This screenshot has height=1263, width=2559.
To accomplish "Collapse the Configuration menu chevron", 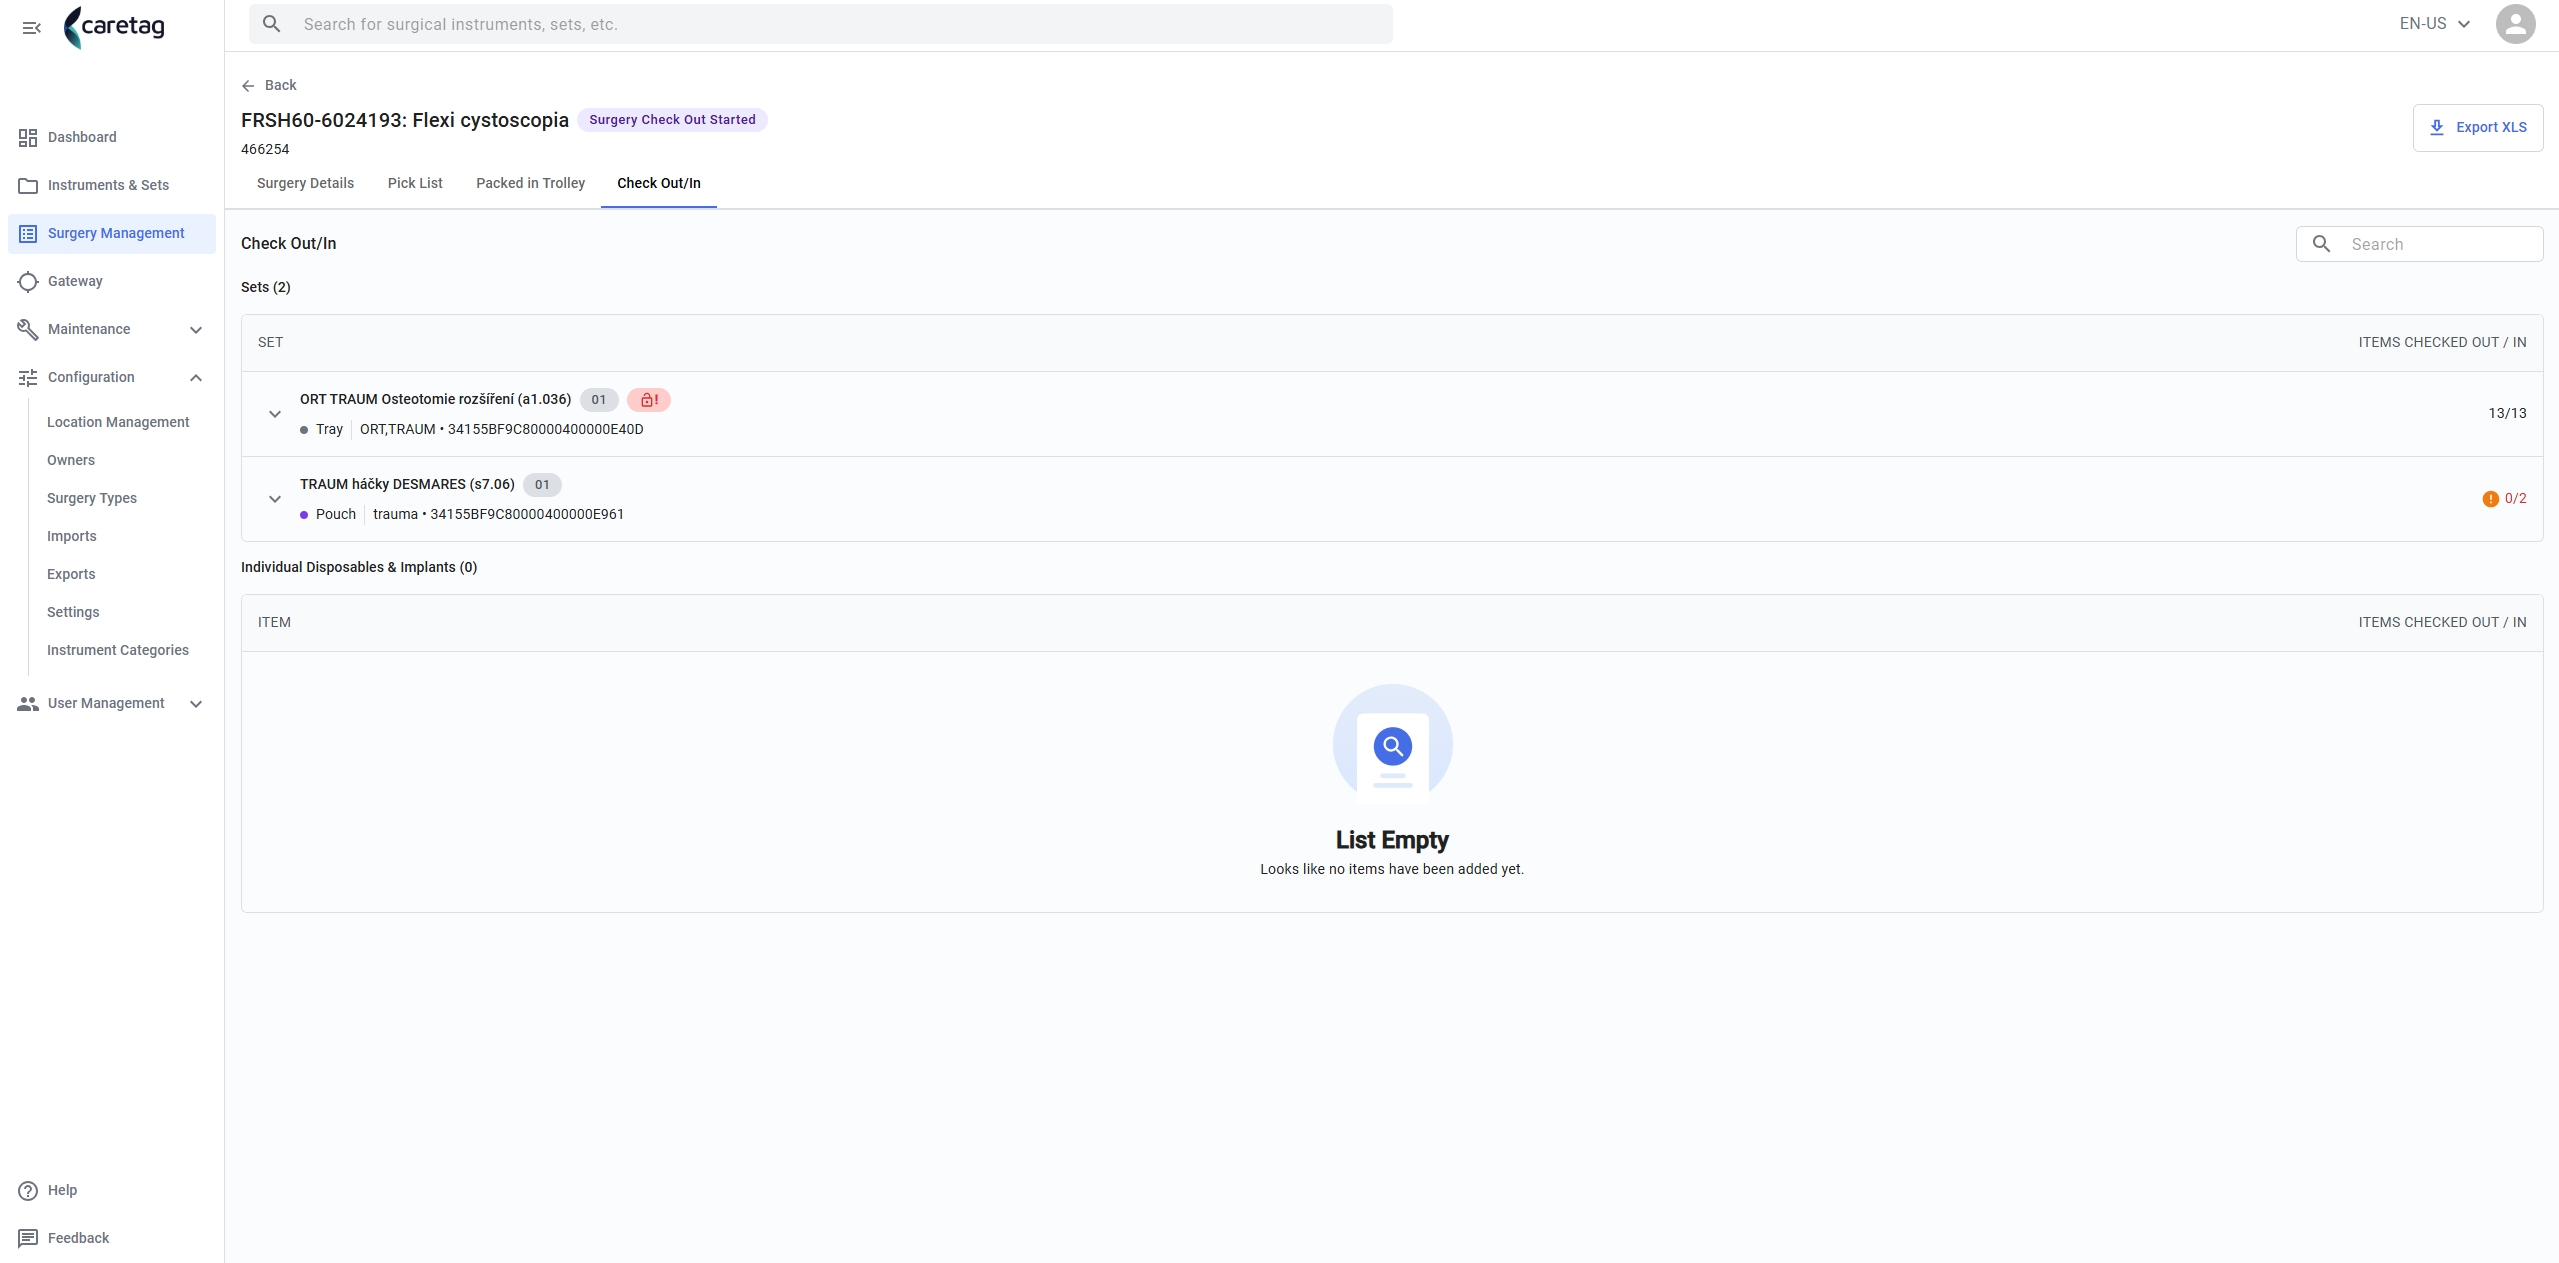I will point(196,378).
